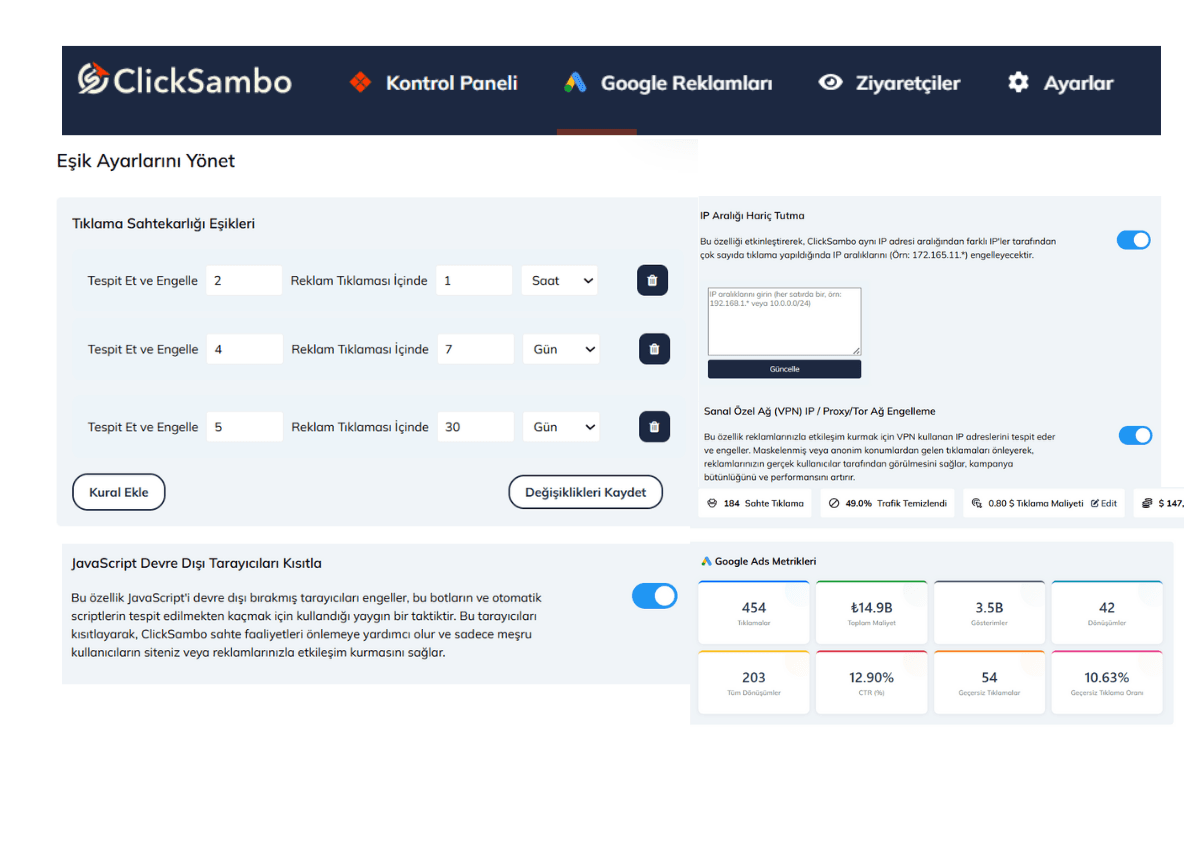Open the Gün dropdown for the 7-day rule
Viewport: 1184px width, 864px height.
(560, 348)
